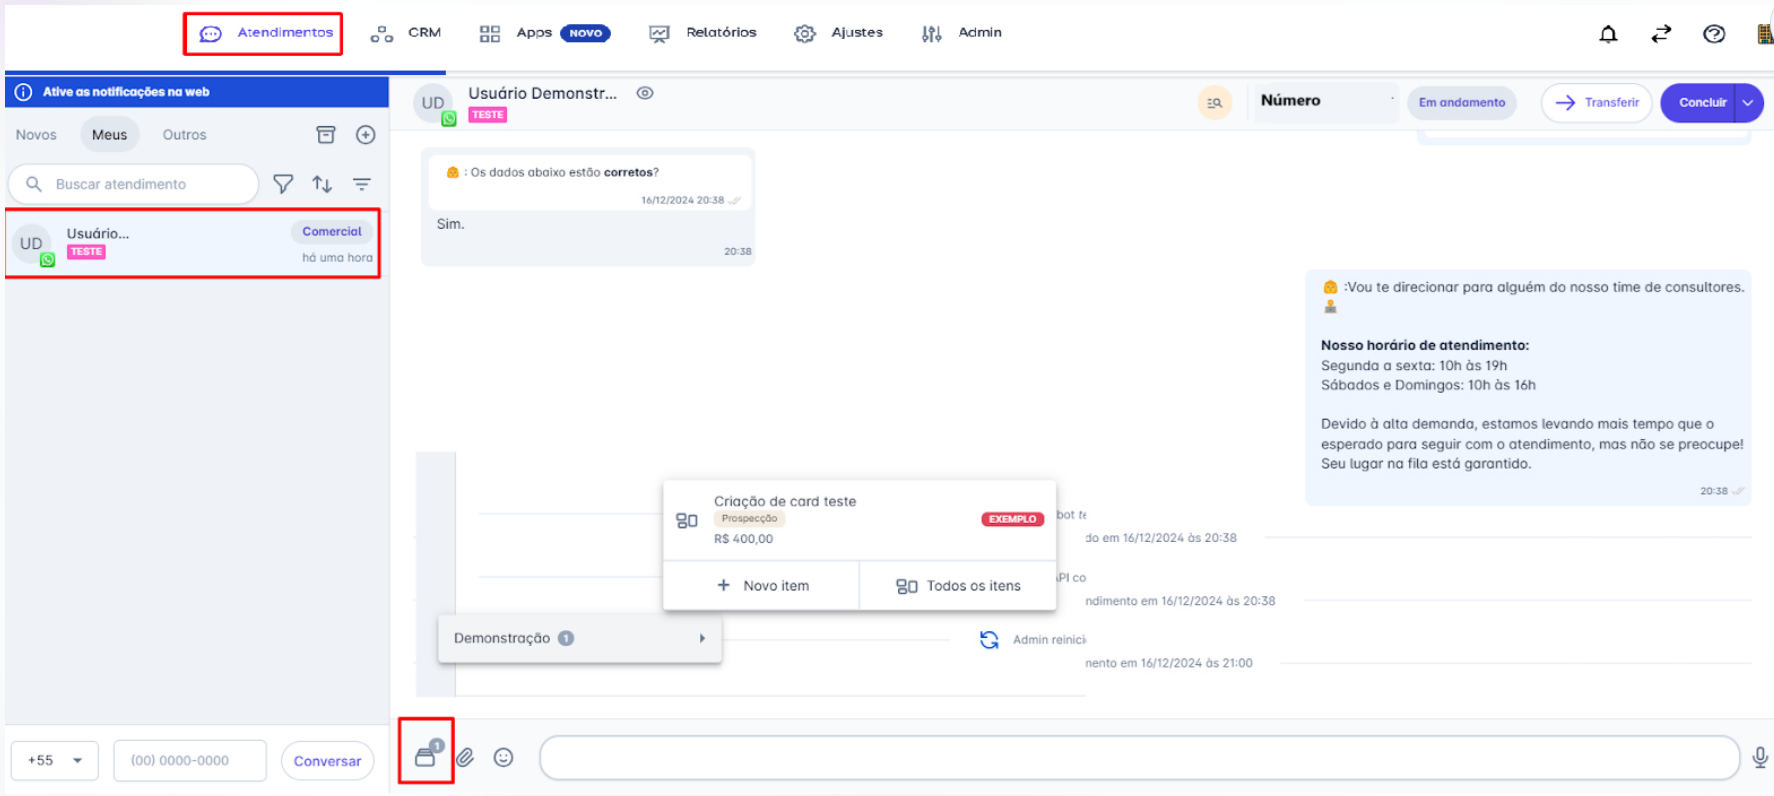
Task: Click the plus icon to add an atendimento
Action: click(366, 135)
